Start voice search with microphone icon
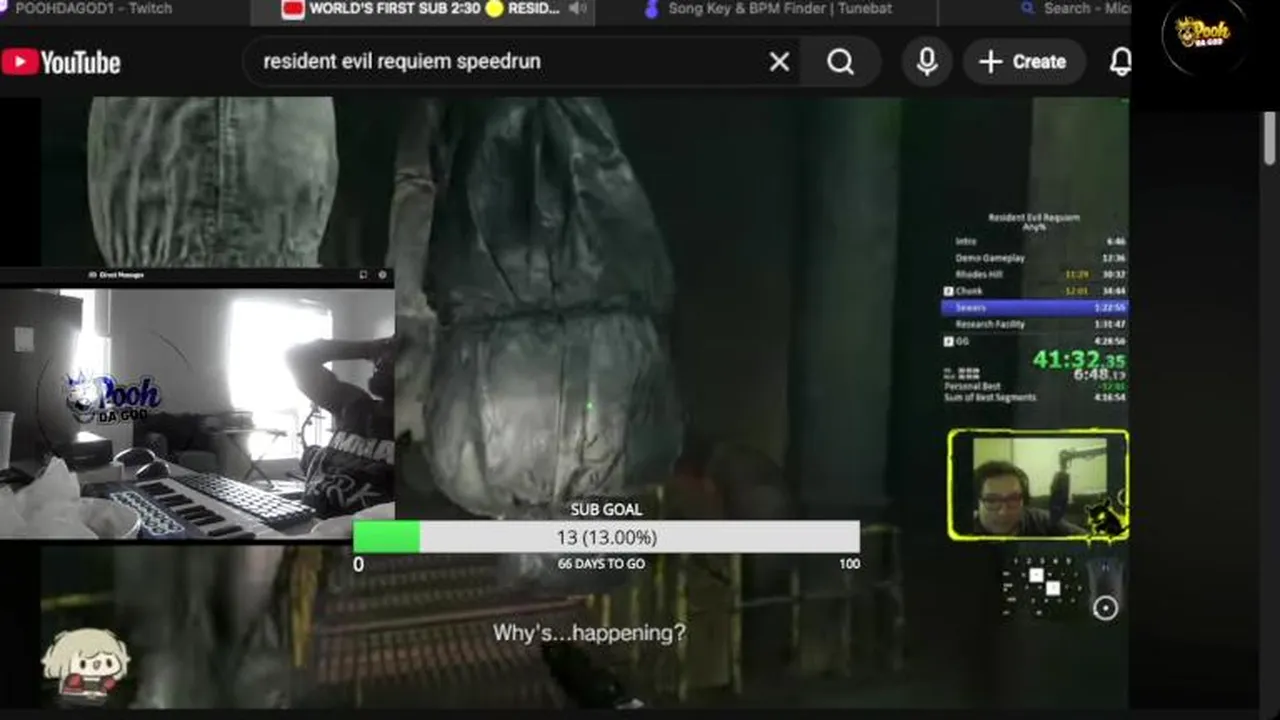Image resolution: width=1280 pixels, height=720 pixels. [927, 62]
